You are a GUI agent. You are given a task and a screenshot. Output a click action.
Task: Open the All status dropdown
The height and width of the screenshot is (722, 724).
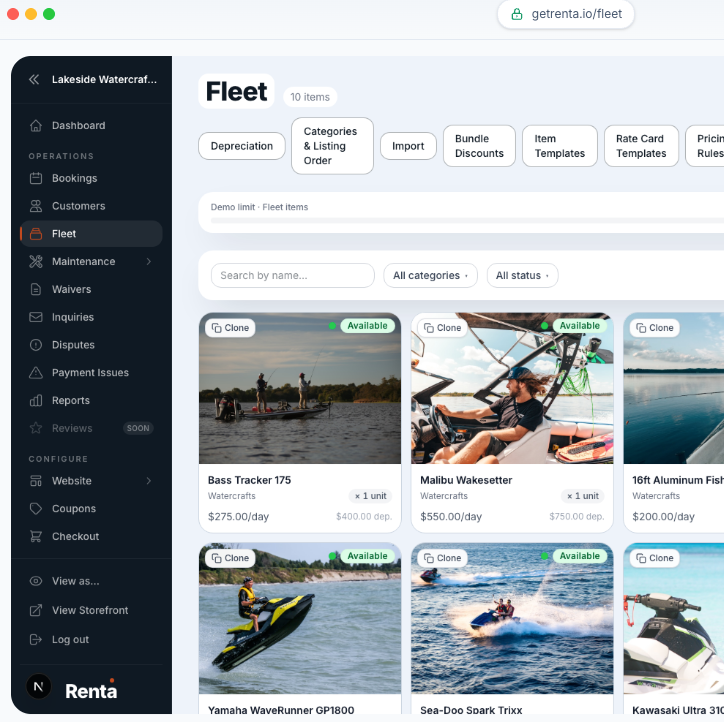(522, 276)
